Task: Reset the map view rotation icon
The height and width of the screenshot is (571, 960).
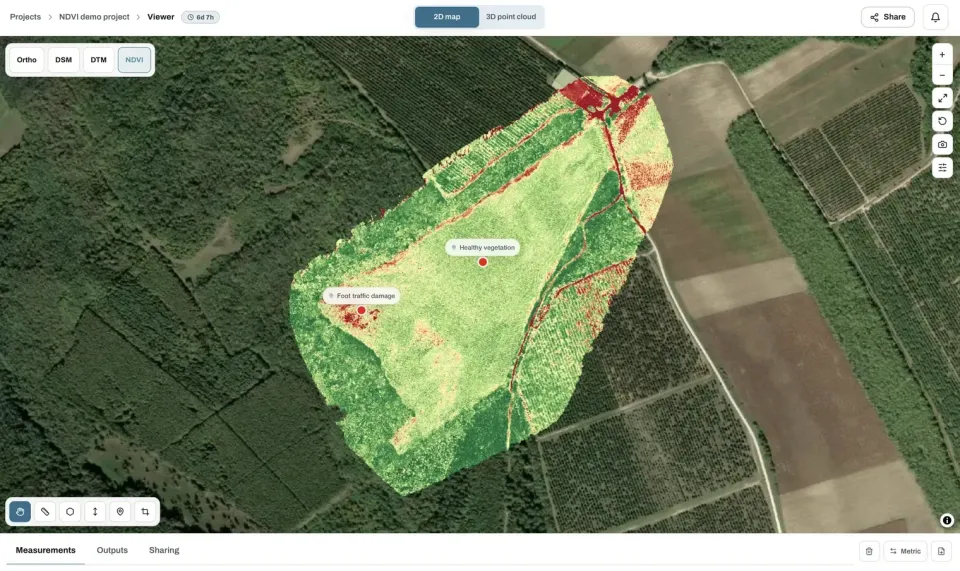Action: tap(942, 121)
